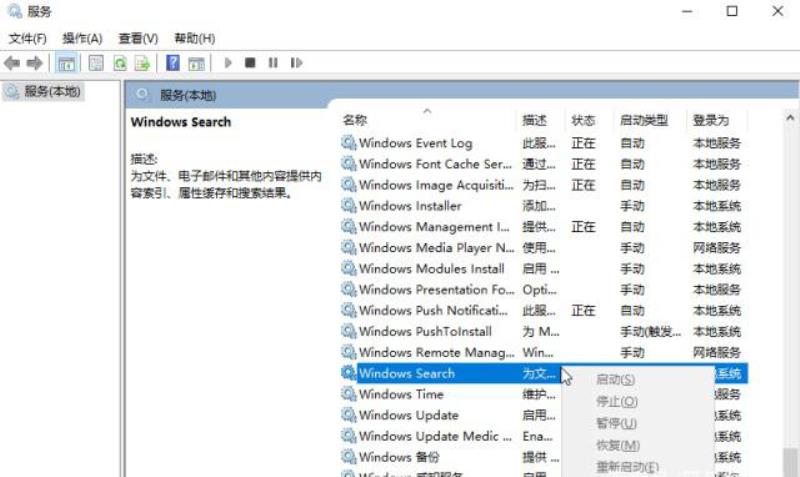Image resolution: width=800 pixels, height=477 pixels.
Task: Click 手动(触发... startup type of PushToInstall
Action: tap(650, 332)
